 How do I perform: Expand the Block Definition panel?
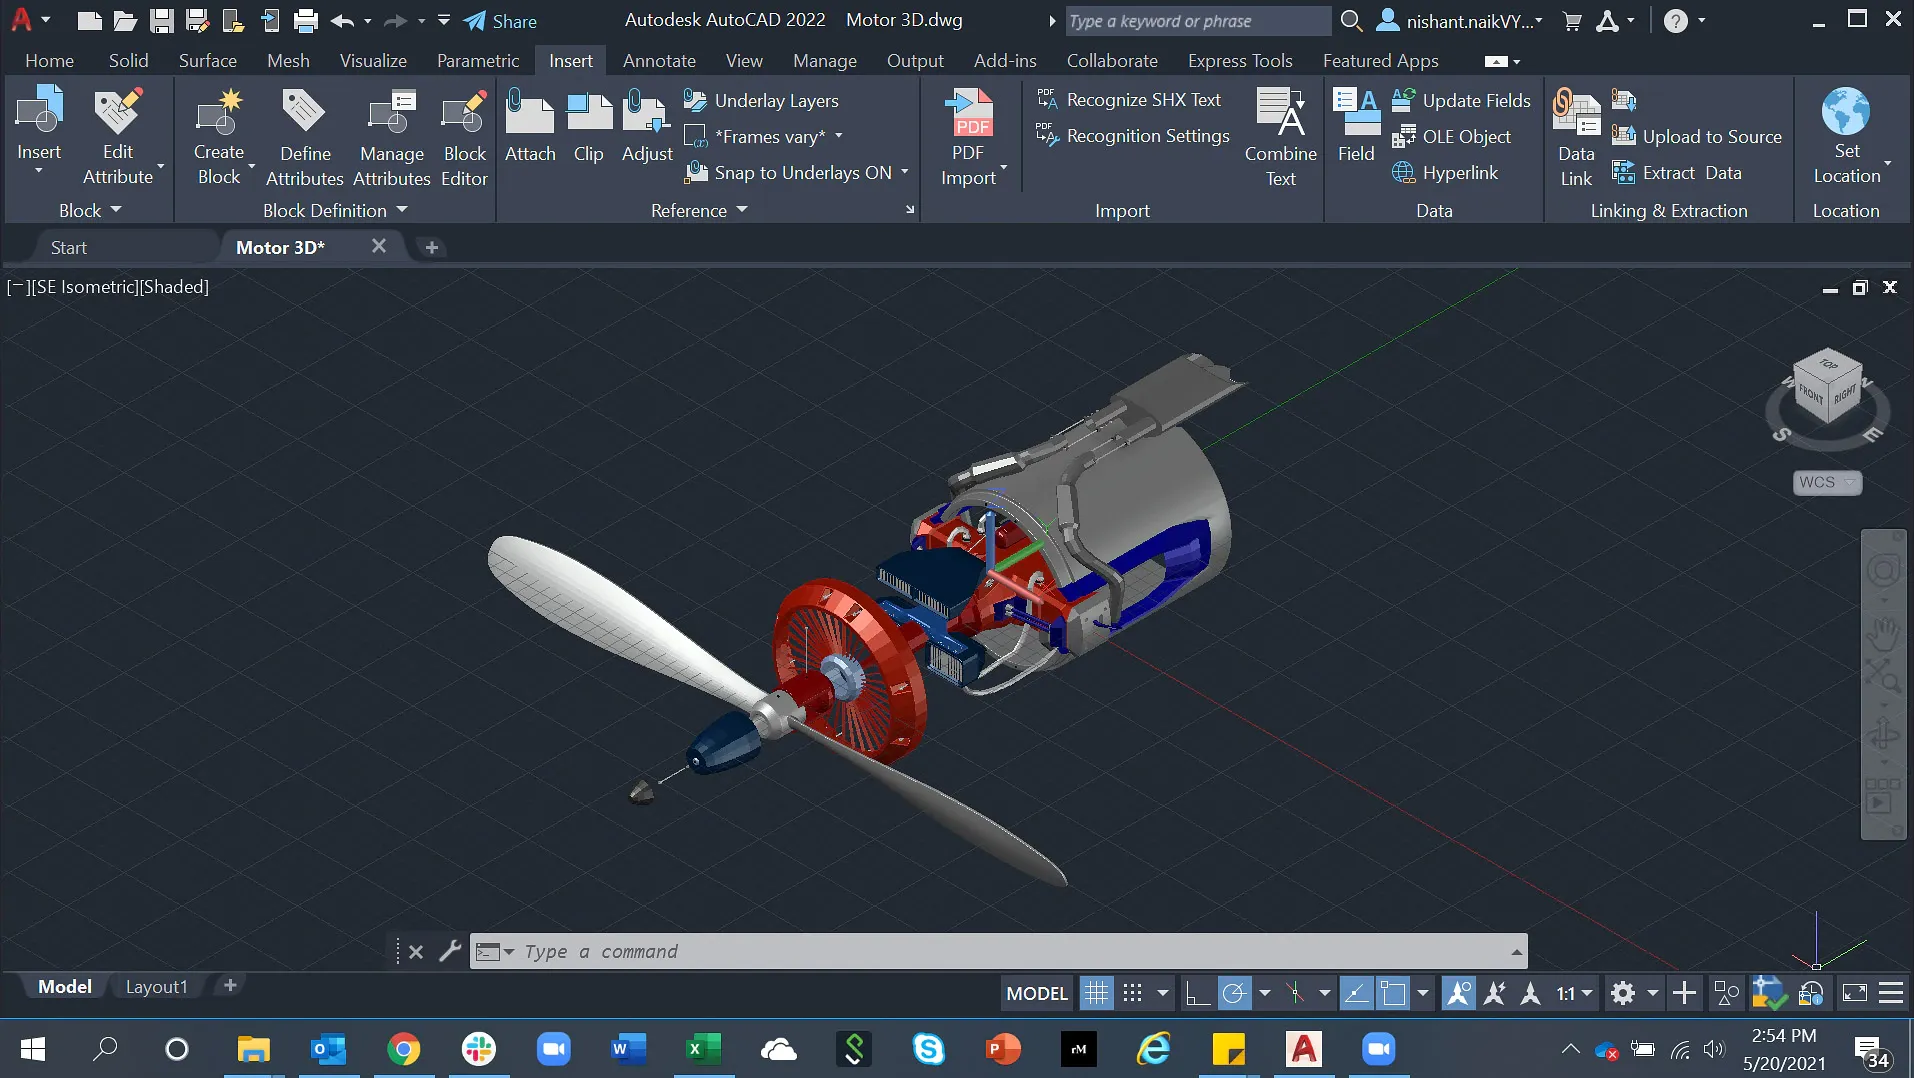coord(402,210)
